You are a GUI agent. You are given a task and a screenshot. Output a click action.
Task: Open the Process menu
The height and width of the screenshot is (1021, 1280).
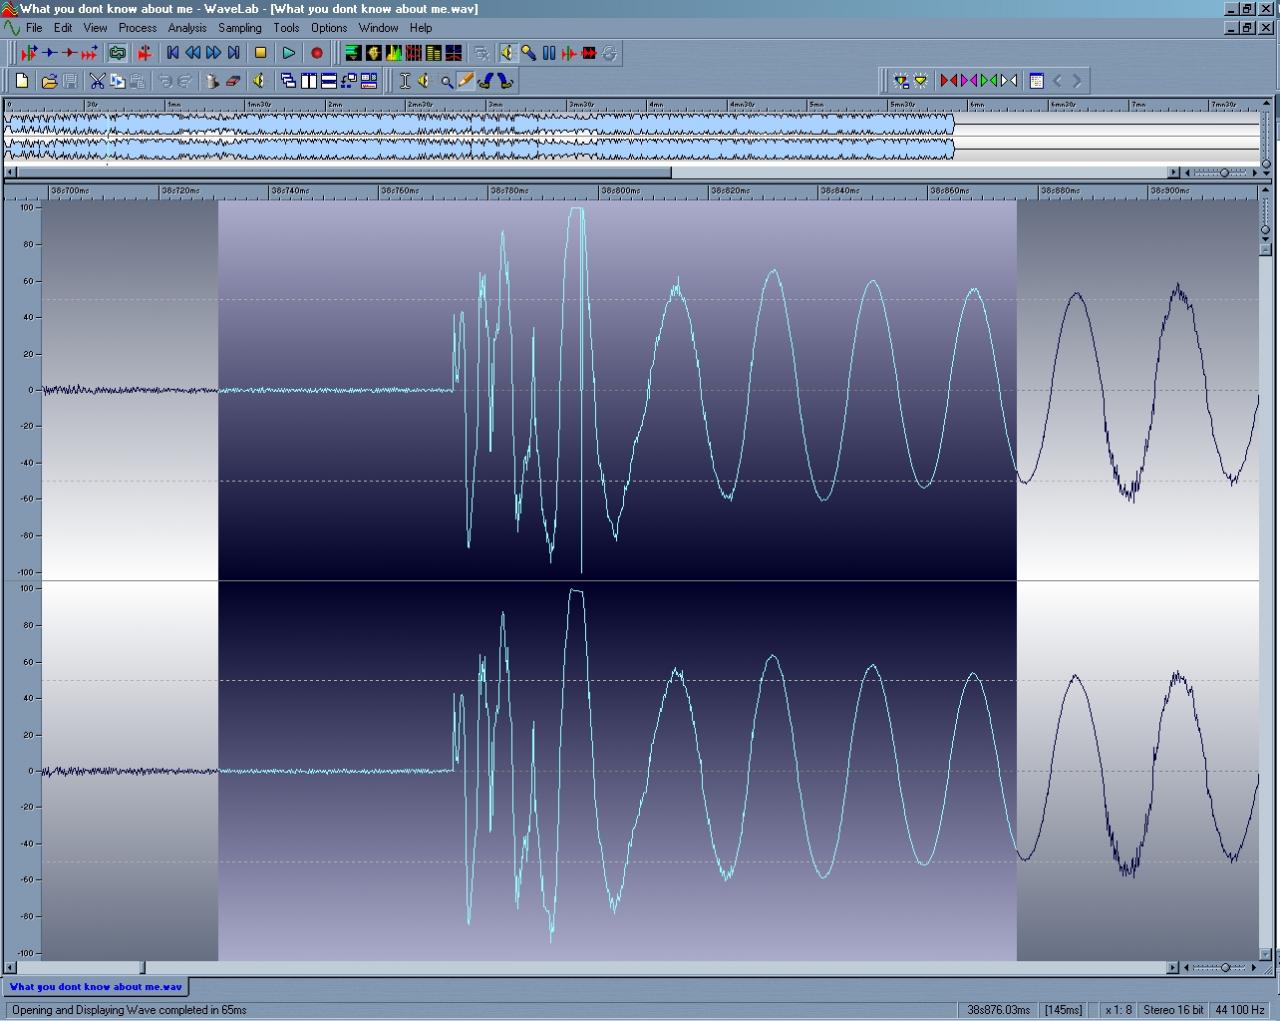[x=138, y=28]
